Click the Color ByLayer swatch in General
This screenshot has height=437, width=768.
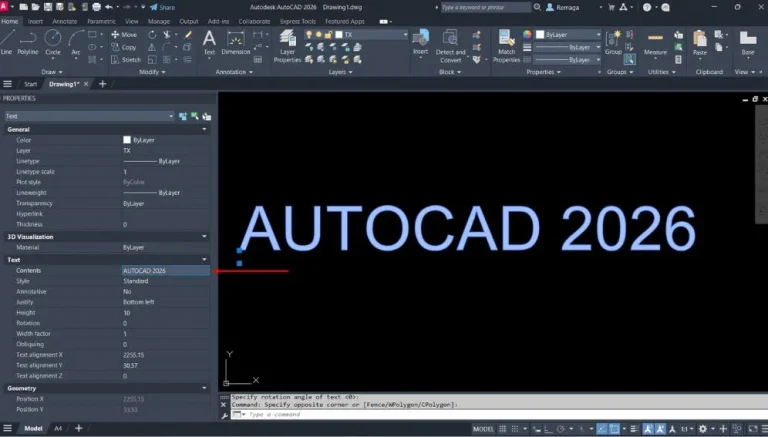(x=127, y=140)
